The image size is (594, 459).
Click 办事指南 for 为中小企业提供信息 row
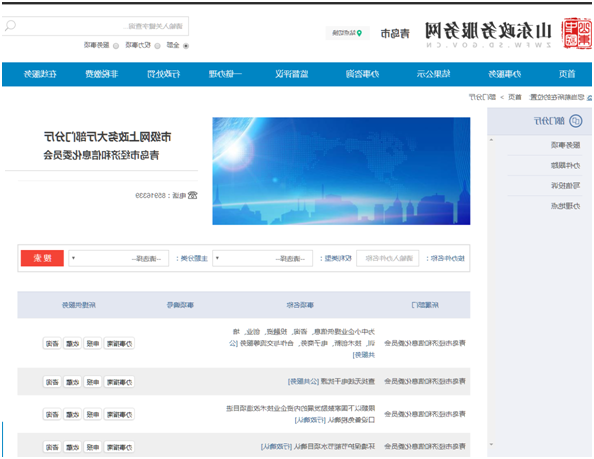coord(119,343)
